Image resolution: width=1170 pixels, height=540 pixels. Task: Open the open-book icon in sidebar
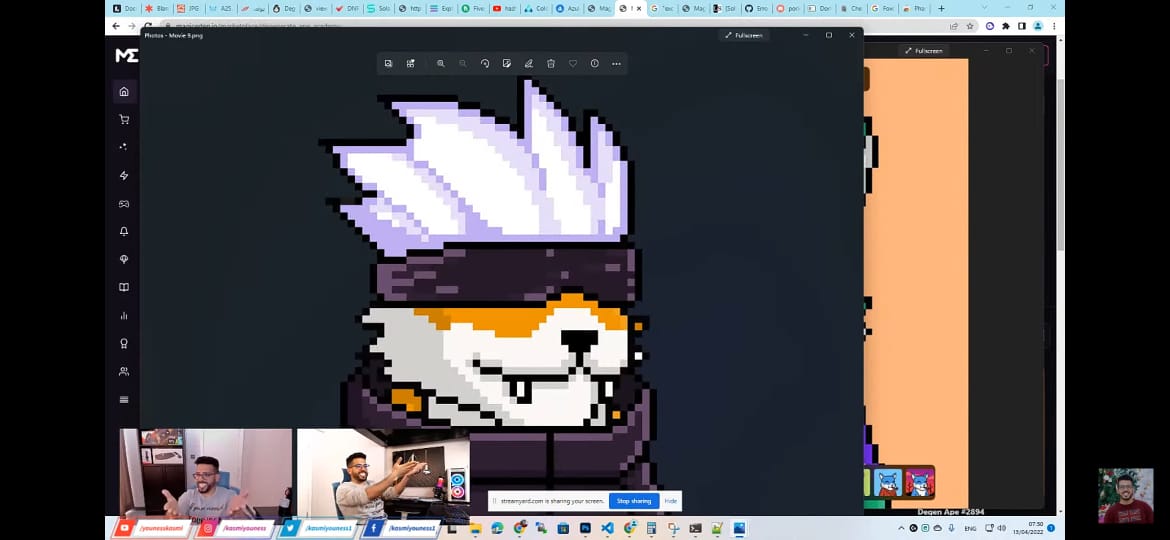(124, 287)
